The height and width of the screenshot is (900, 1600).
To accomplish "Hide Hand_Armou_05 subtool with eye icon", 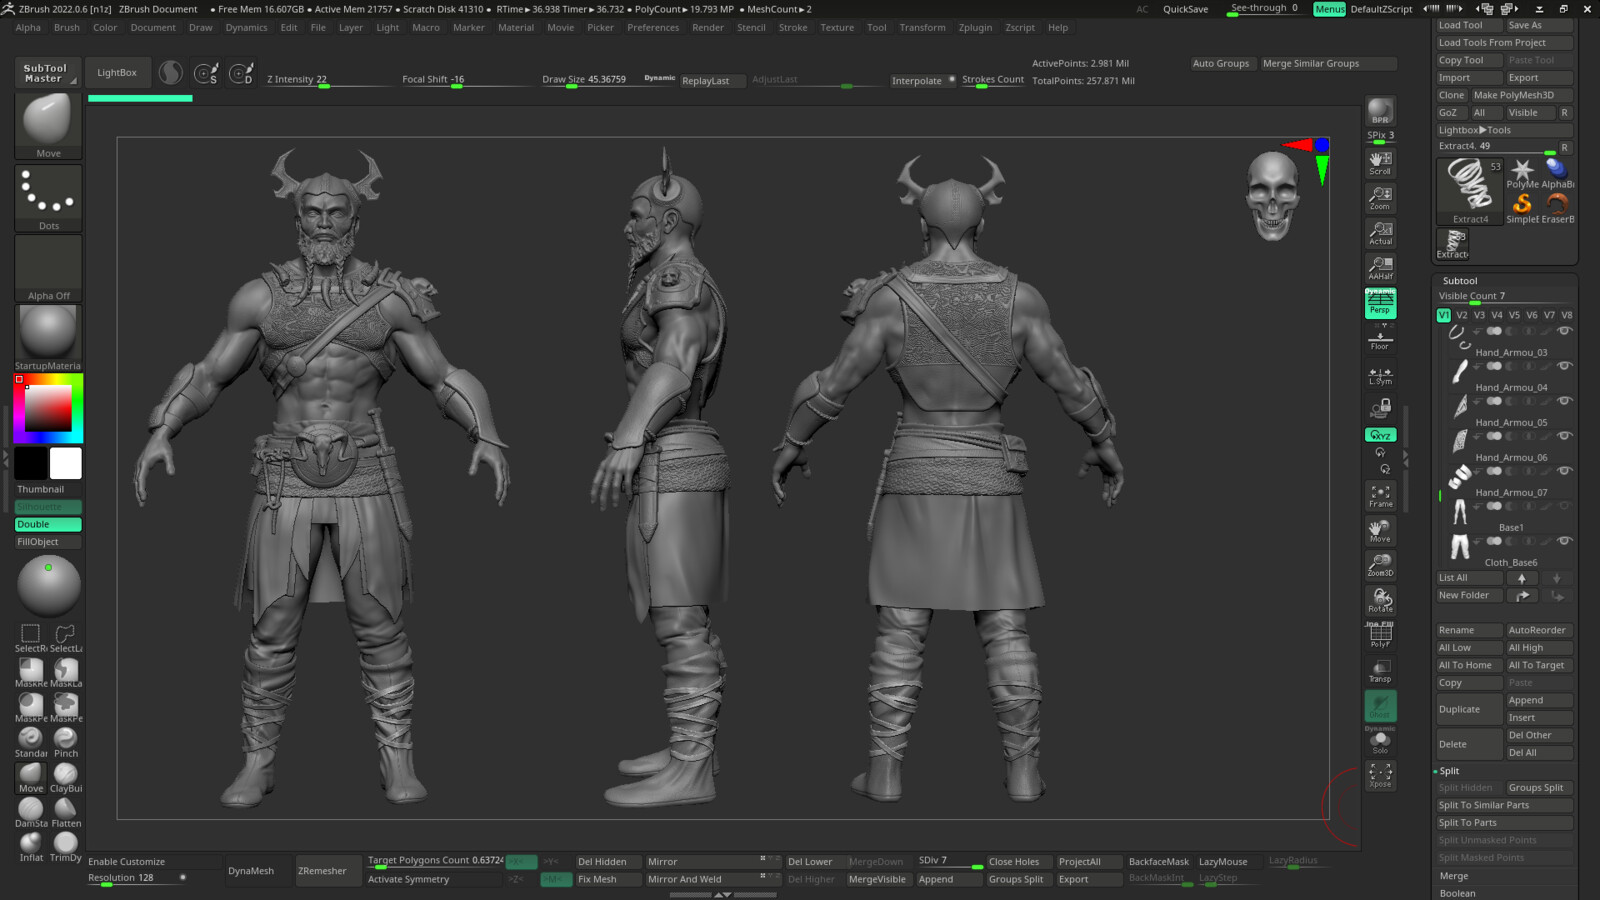I will coord(1565,401).
